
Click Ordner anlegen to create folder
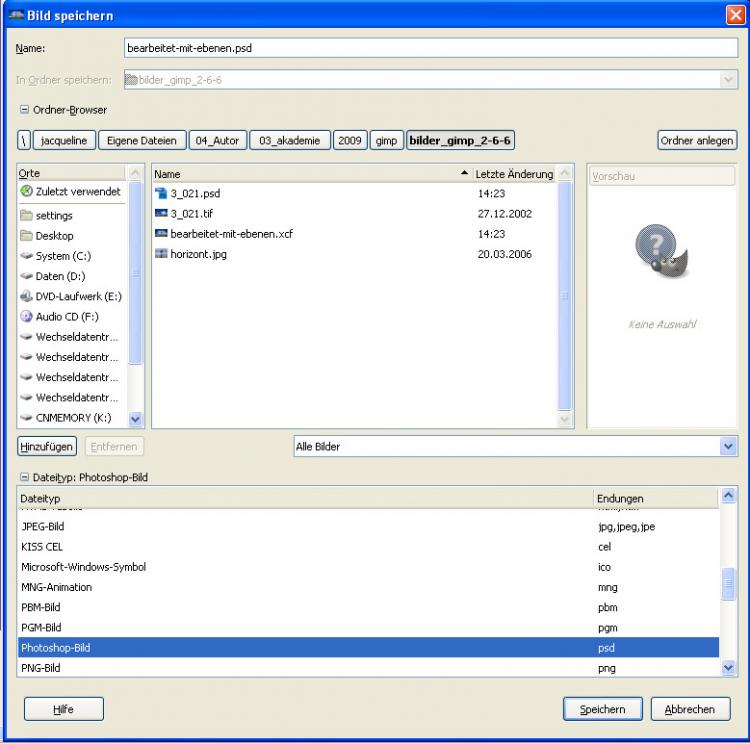(x=697, y=141)
